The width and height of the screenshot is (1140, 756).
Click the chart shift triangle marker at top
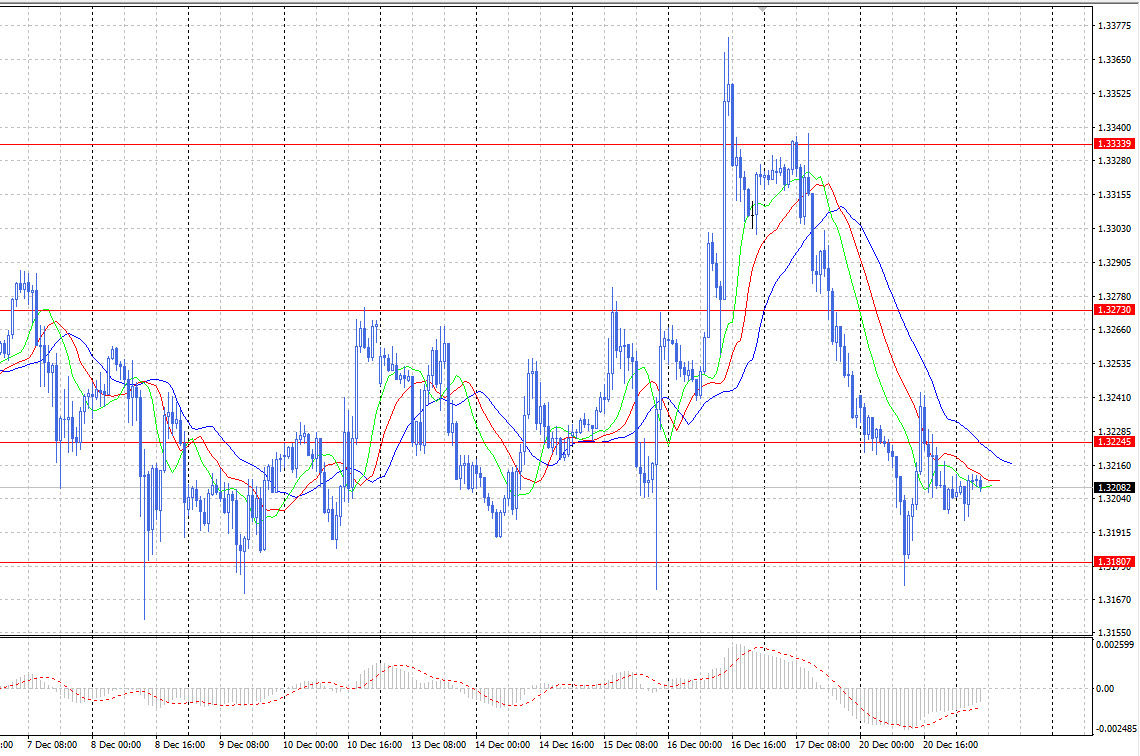[762, 9]
